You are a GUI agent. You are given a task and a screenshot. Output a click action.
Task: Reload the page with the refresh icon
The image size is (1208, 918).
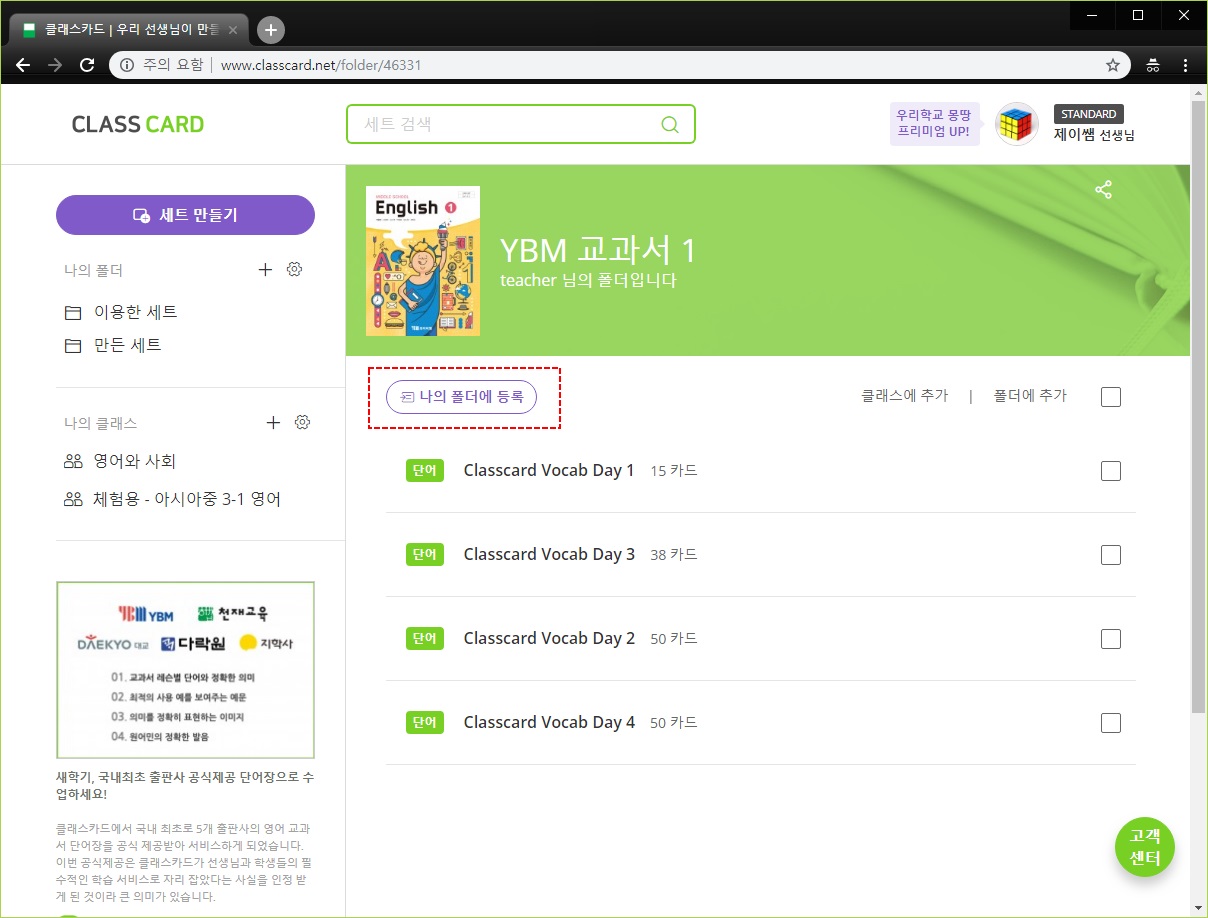(87, 65)
